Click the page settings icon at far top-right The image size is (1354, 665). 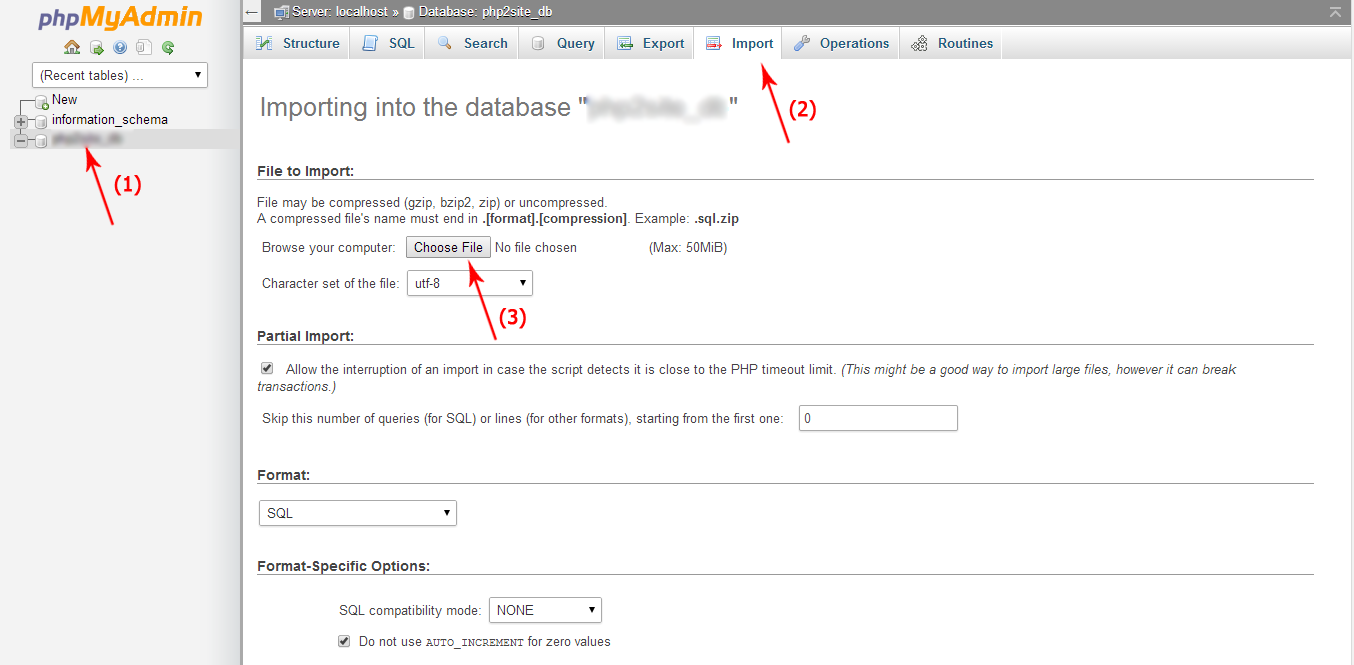1335,12
